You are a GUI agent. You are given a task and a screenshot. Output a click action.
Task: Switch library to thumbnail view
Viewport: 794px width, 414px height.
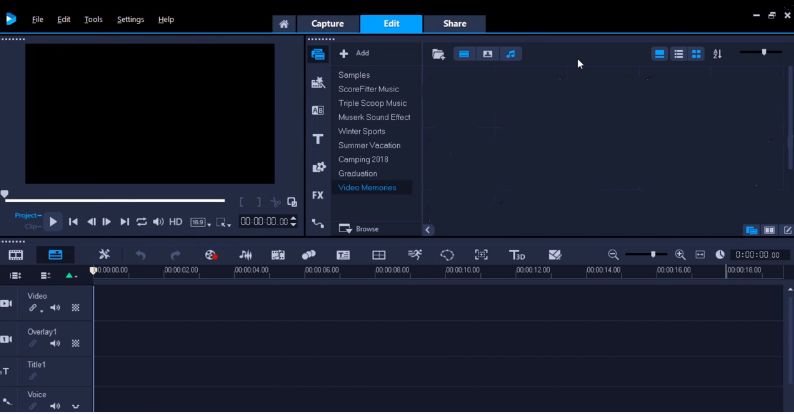pos(697,54)
